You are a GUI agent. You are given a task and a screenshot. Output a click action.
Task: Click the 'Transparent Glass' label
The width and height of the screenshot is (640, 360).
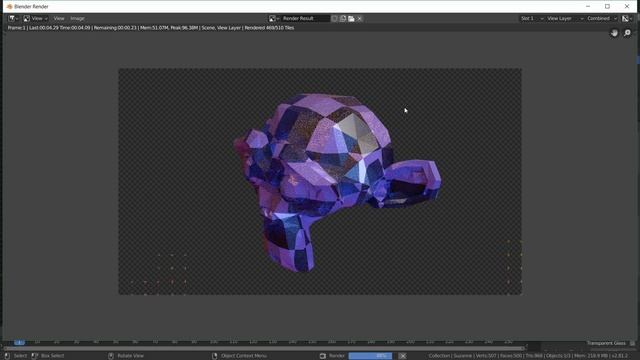(606, 343)
